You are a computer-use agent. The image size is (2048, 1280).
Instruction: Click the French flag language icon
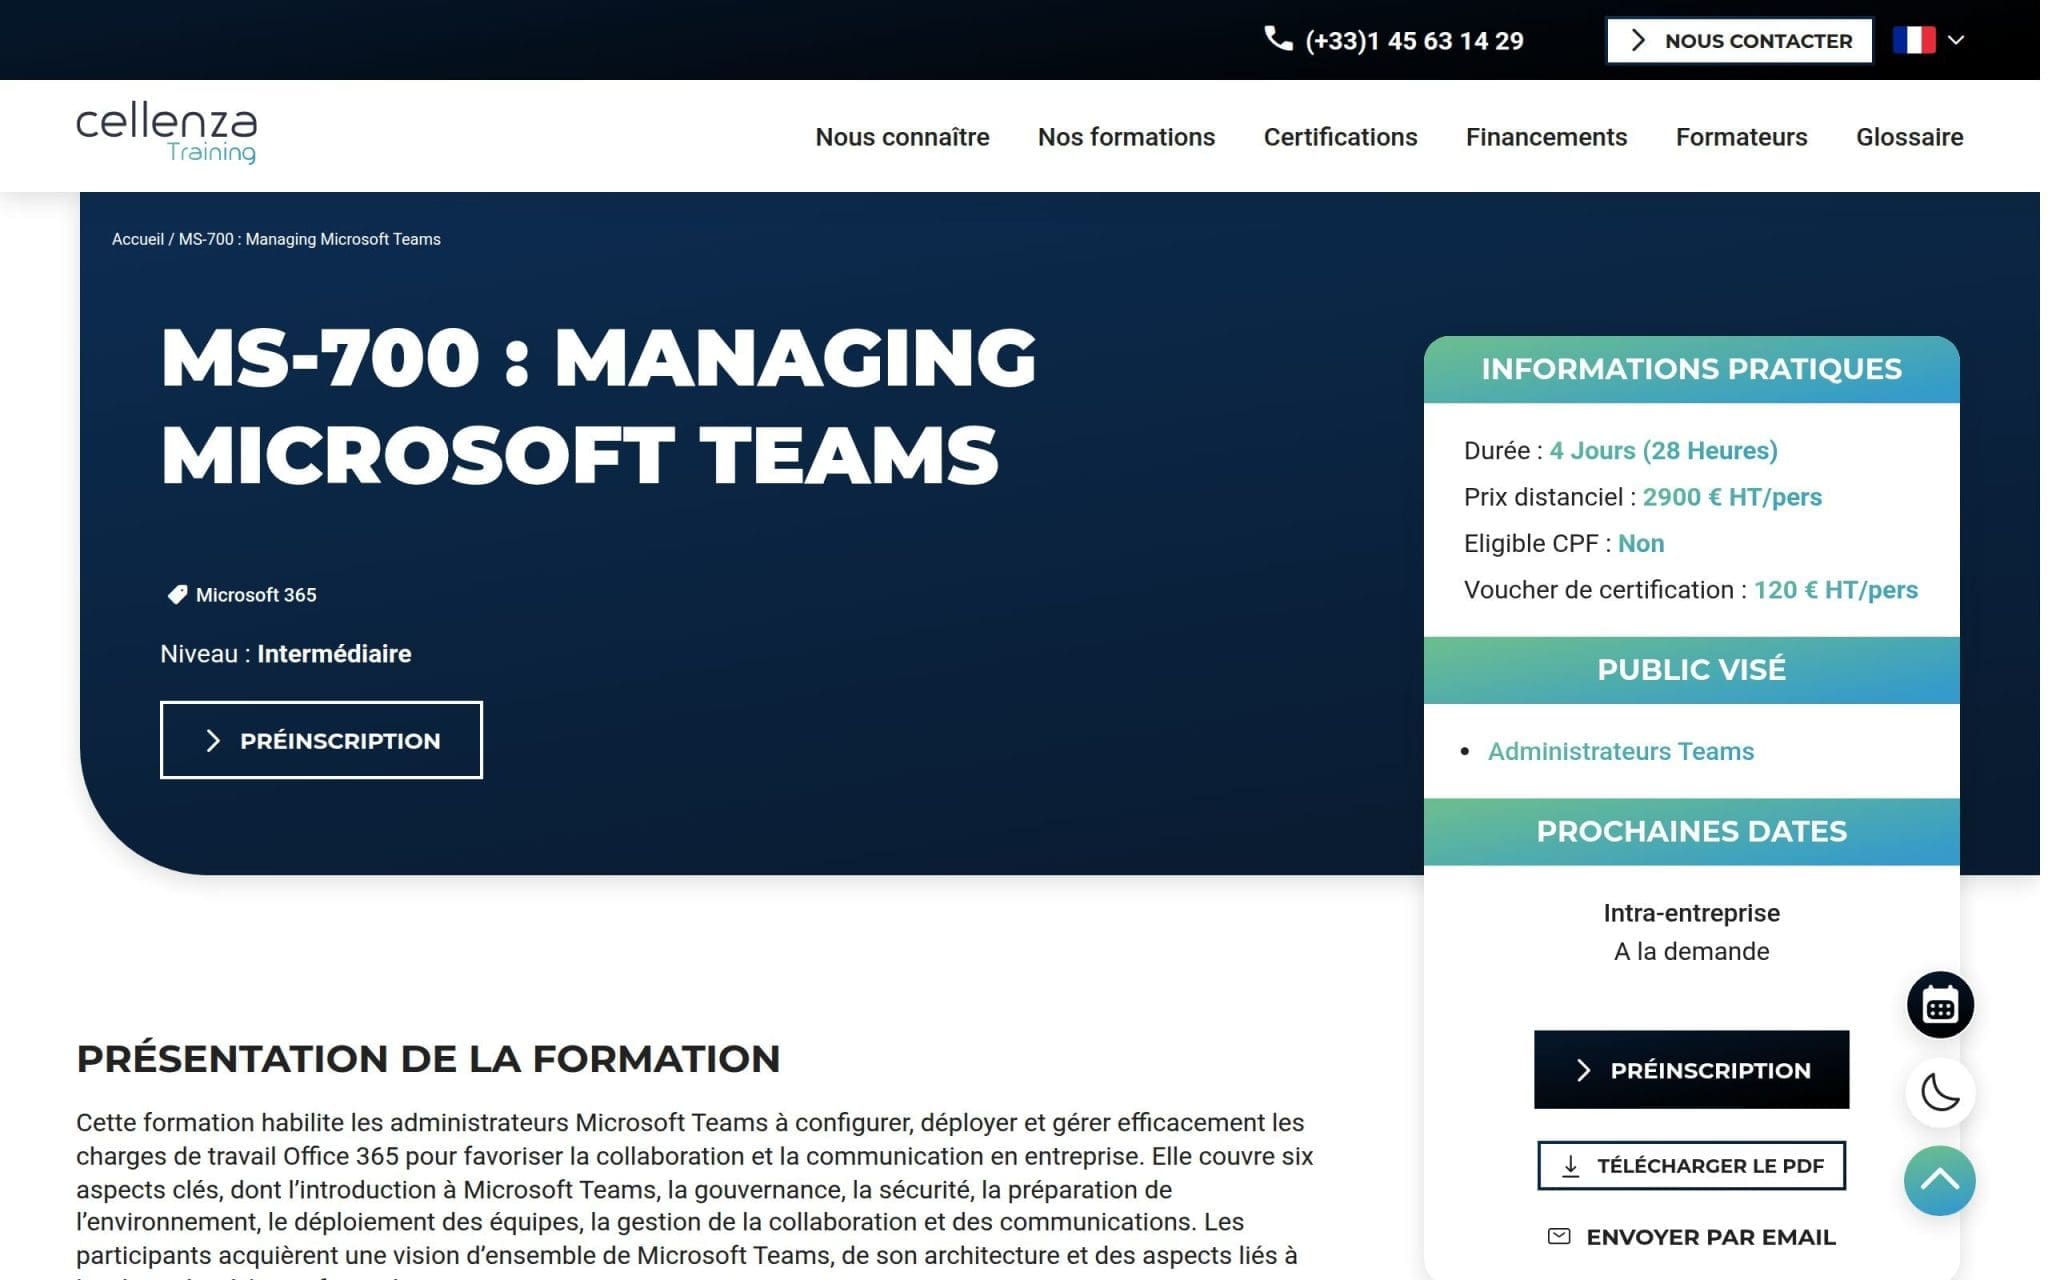click(x=1913, y=40)
